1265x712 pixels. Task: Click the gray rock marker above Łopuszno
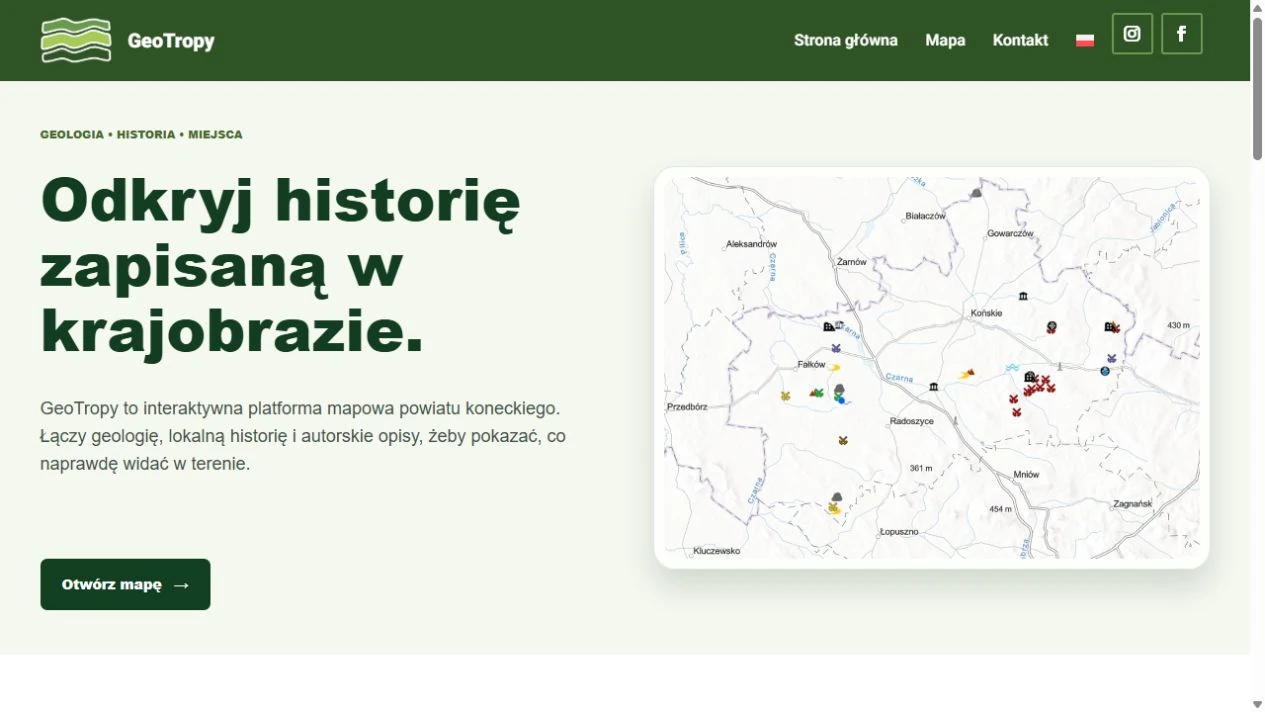(x=837, y=497)
